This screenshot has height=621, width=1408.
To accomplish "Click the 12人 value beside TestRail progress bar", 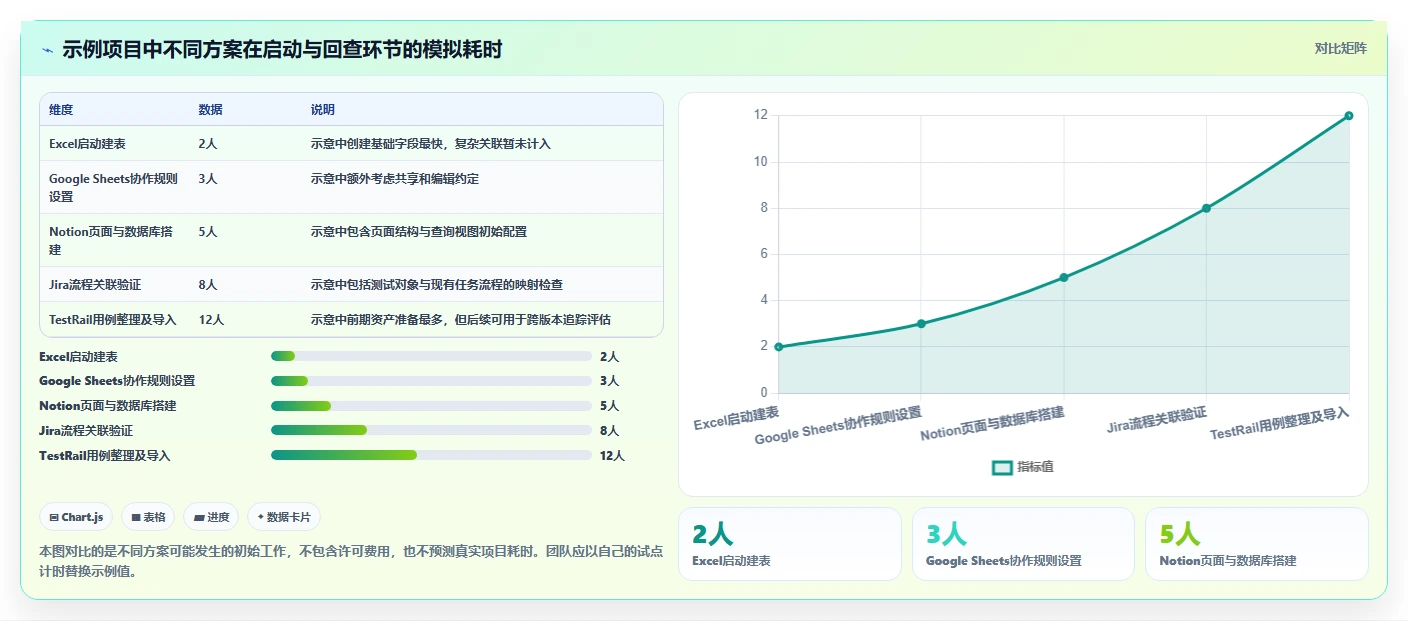I will pyautogui.click(x=612, y=455).
